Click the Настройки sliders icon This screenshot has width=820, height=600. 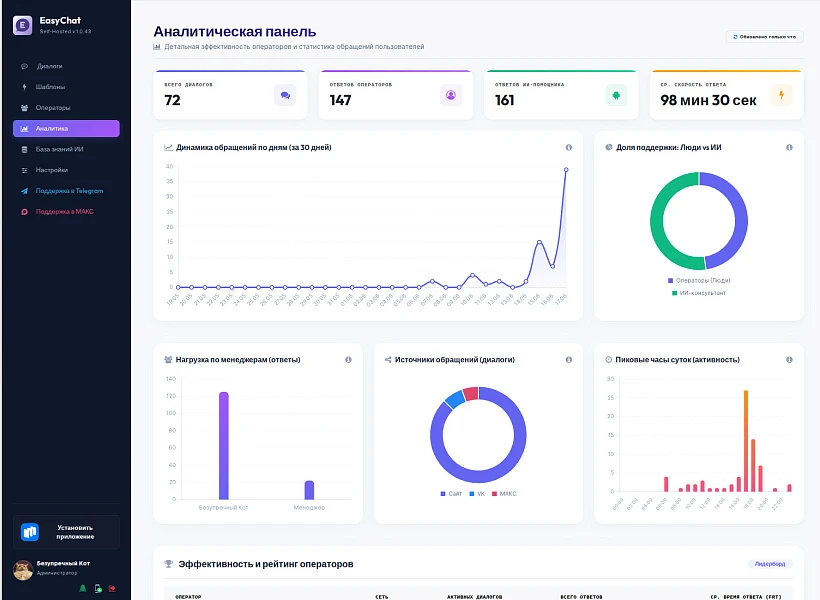[24, 170]
